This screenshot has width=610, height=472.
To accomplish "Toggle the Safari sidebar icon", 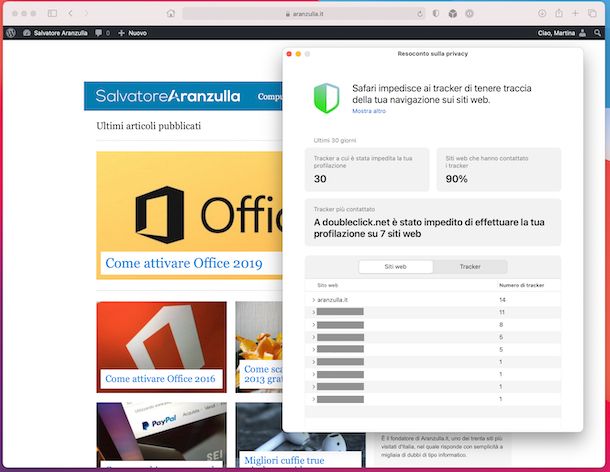I will tap(52, 13).
